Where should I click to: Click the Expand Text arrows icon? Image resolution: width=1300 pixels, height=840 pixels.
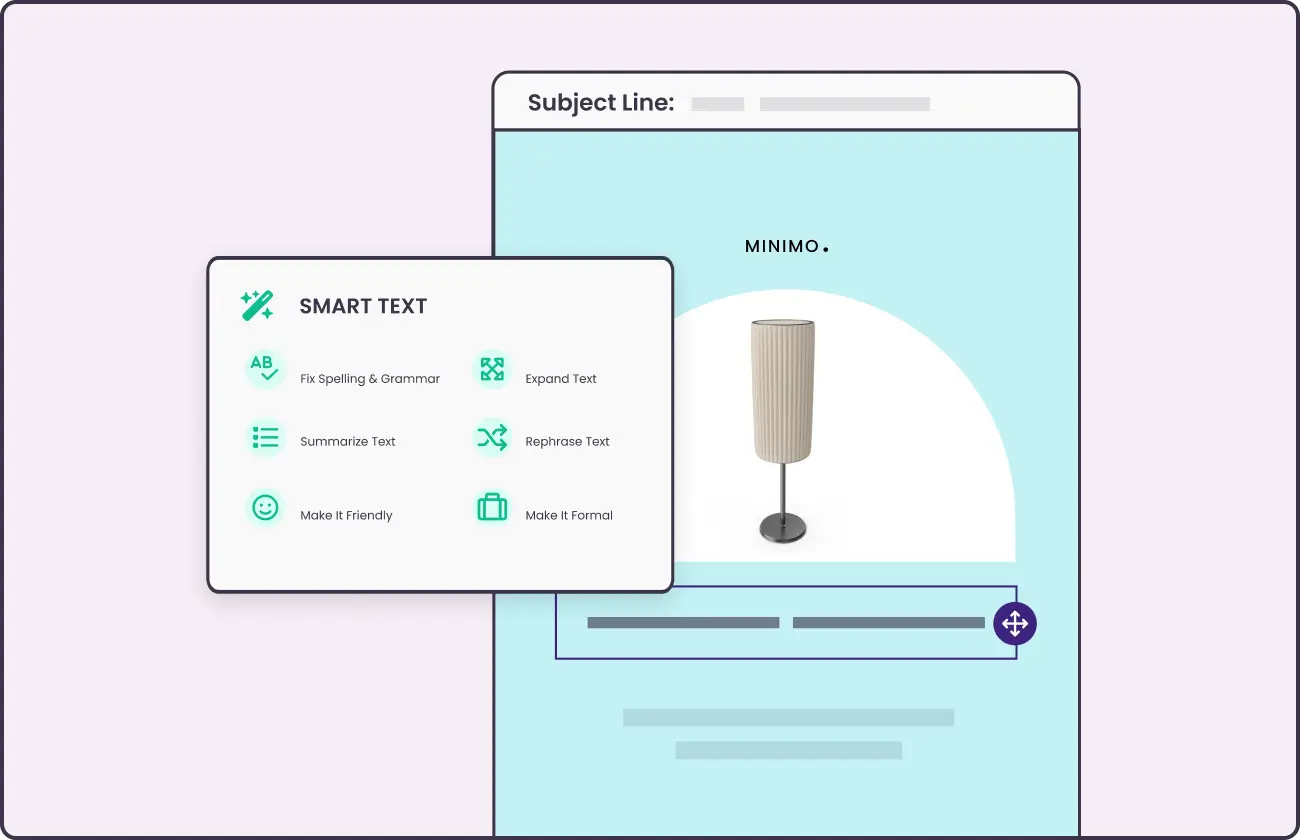click(x=492, y=369)
